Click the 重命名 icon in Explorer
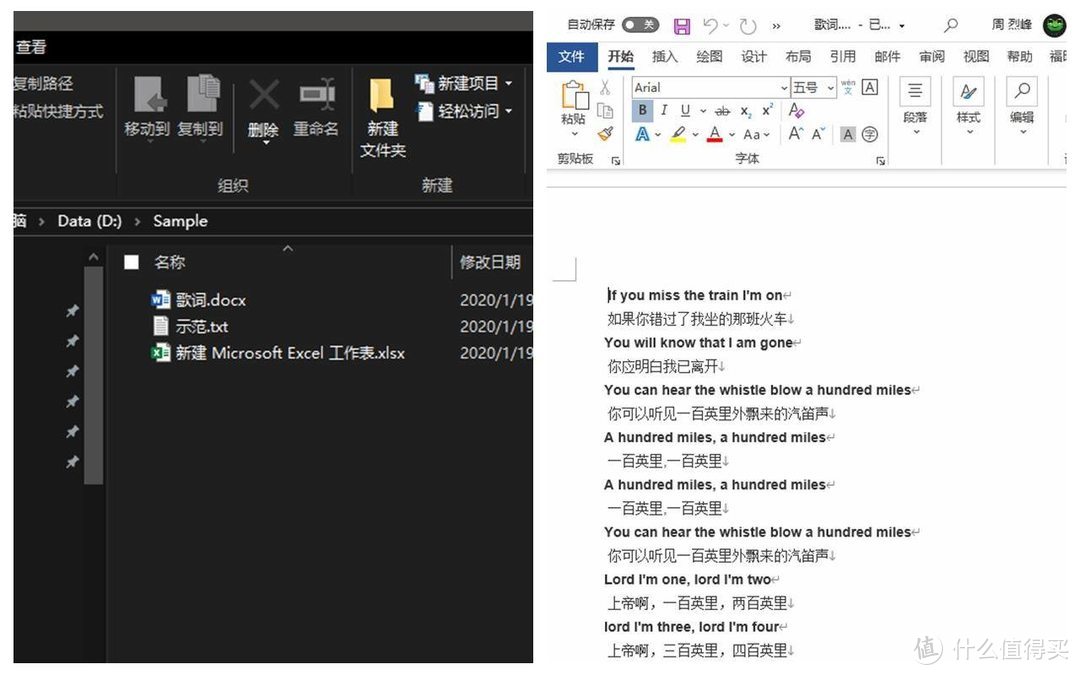 pyautogui.click(x=317, y=94)
